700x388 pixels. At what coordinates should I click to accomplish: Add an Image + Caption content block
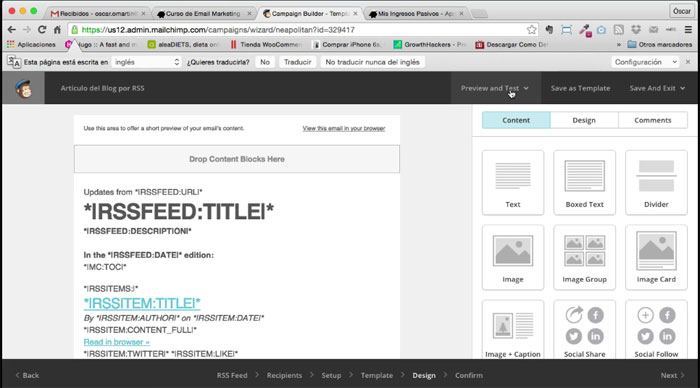coord(512,330)
